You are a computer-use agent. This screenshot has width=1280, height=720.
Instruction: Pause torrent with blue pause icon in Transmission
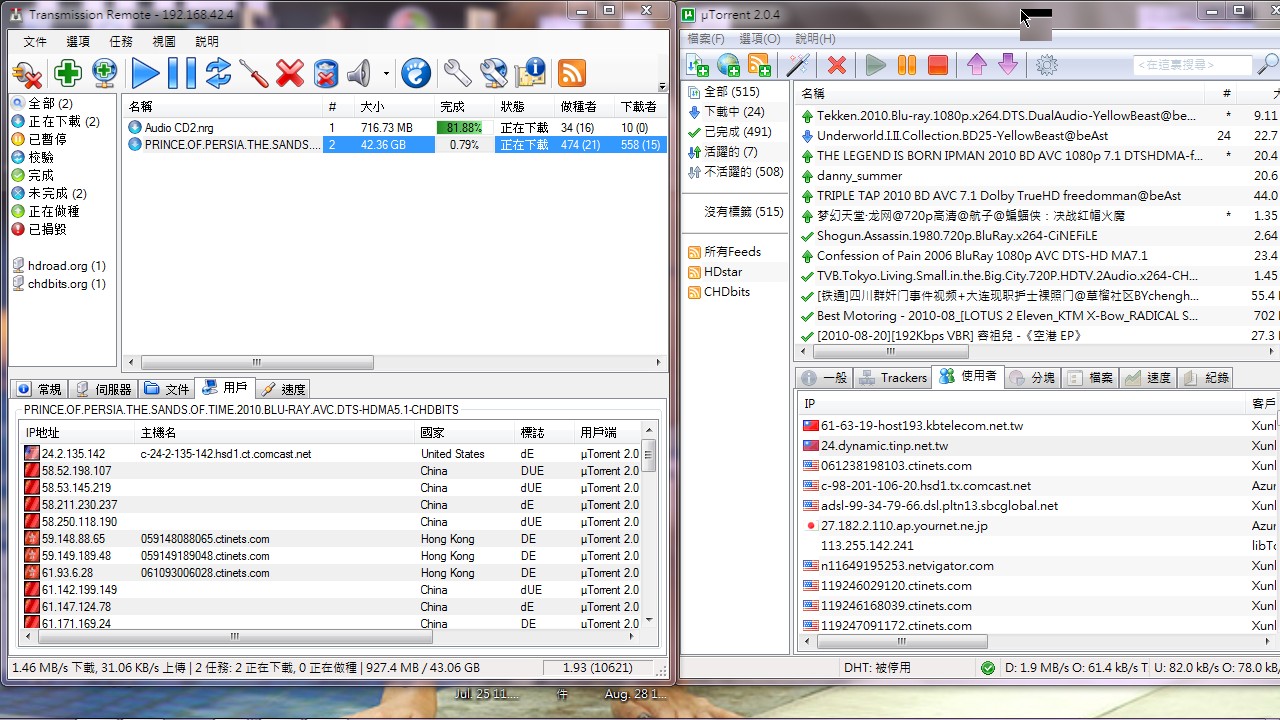click(x=182, y=73)
